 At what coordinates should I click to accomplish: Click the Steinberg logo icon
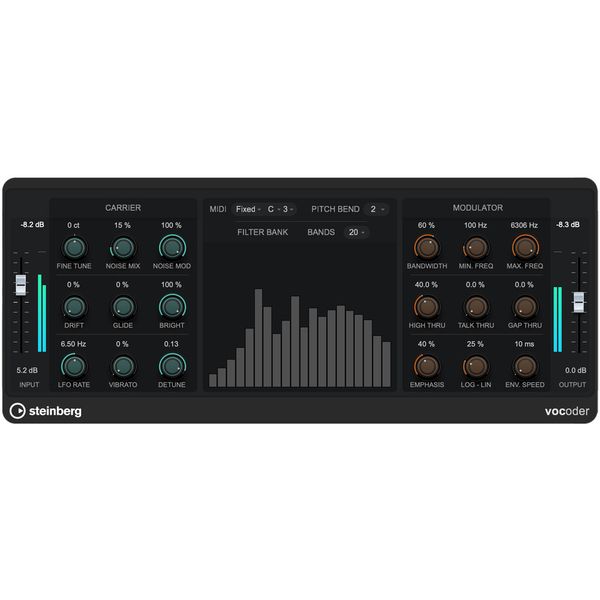(17, 411)
